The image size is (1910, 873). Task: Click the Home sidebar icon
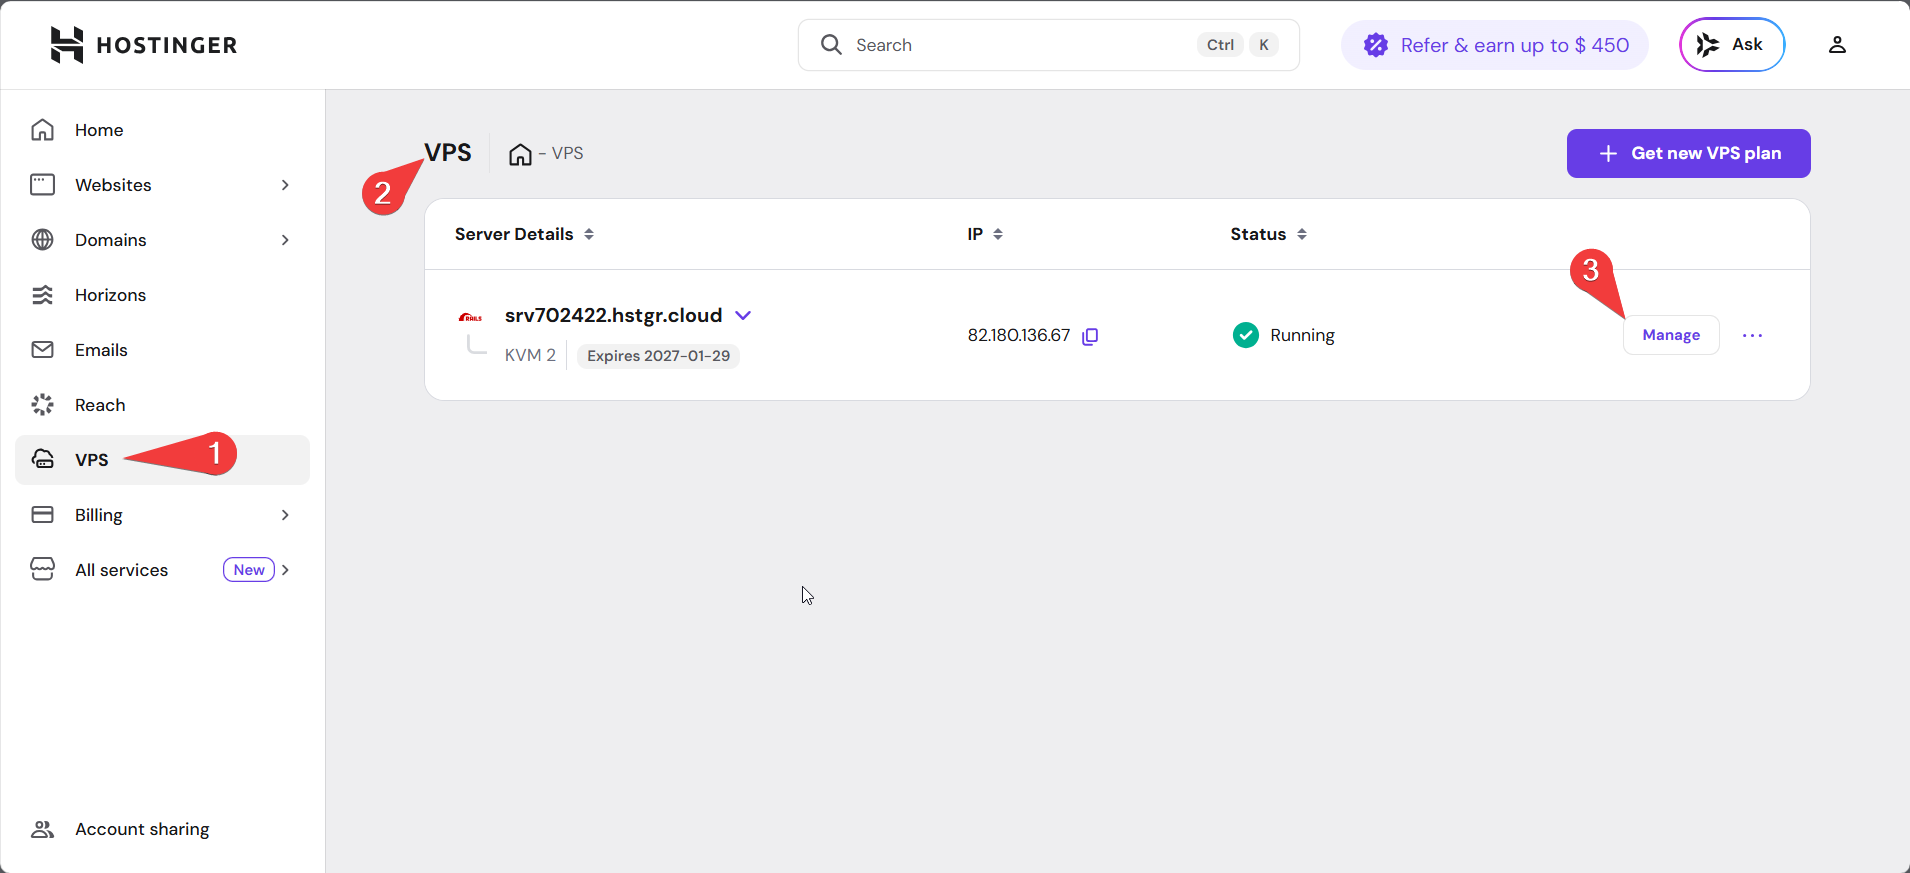click(x=42, y=130)
